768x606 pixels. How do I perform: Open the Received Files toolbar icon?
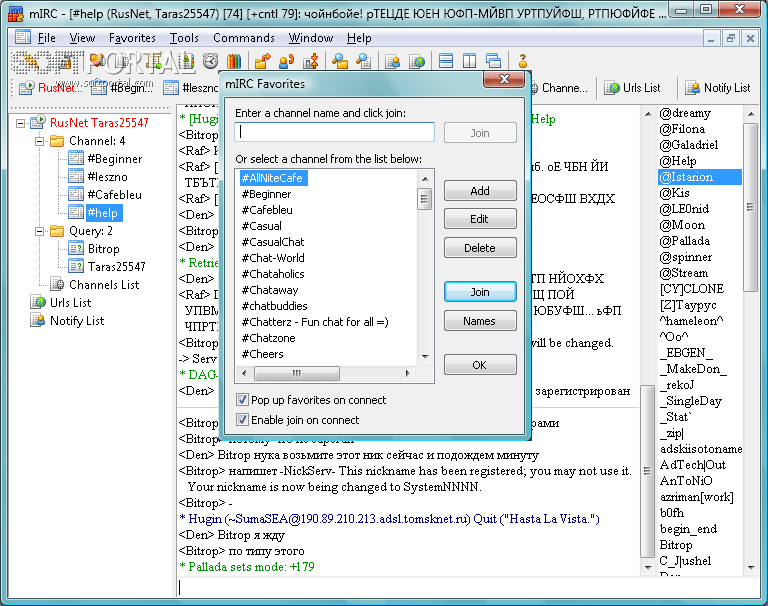pos(340,61)
